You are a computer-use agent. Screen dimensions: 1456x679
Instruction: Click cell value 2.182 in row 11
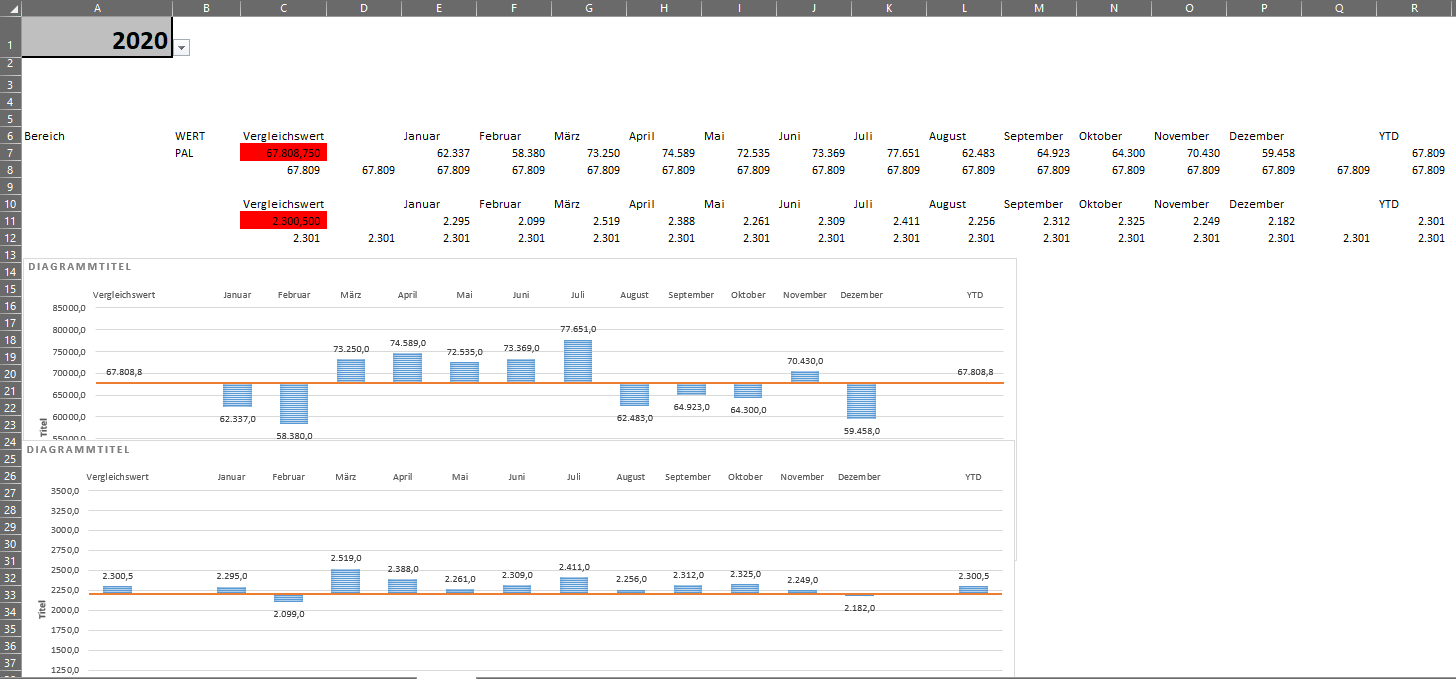click(1281, 221)
